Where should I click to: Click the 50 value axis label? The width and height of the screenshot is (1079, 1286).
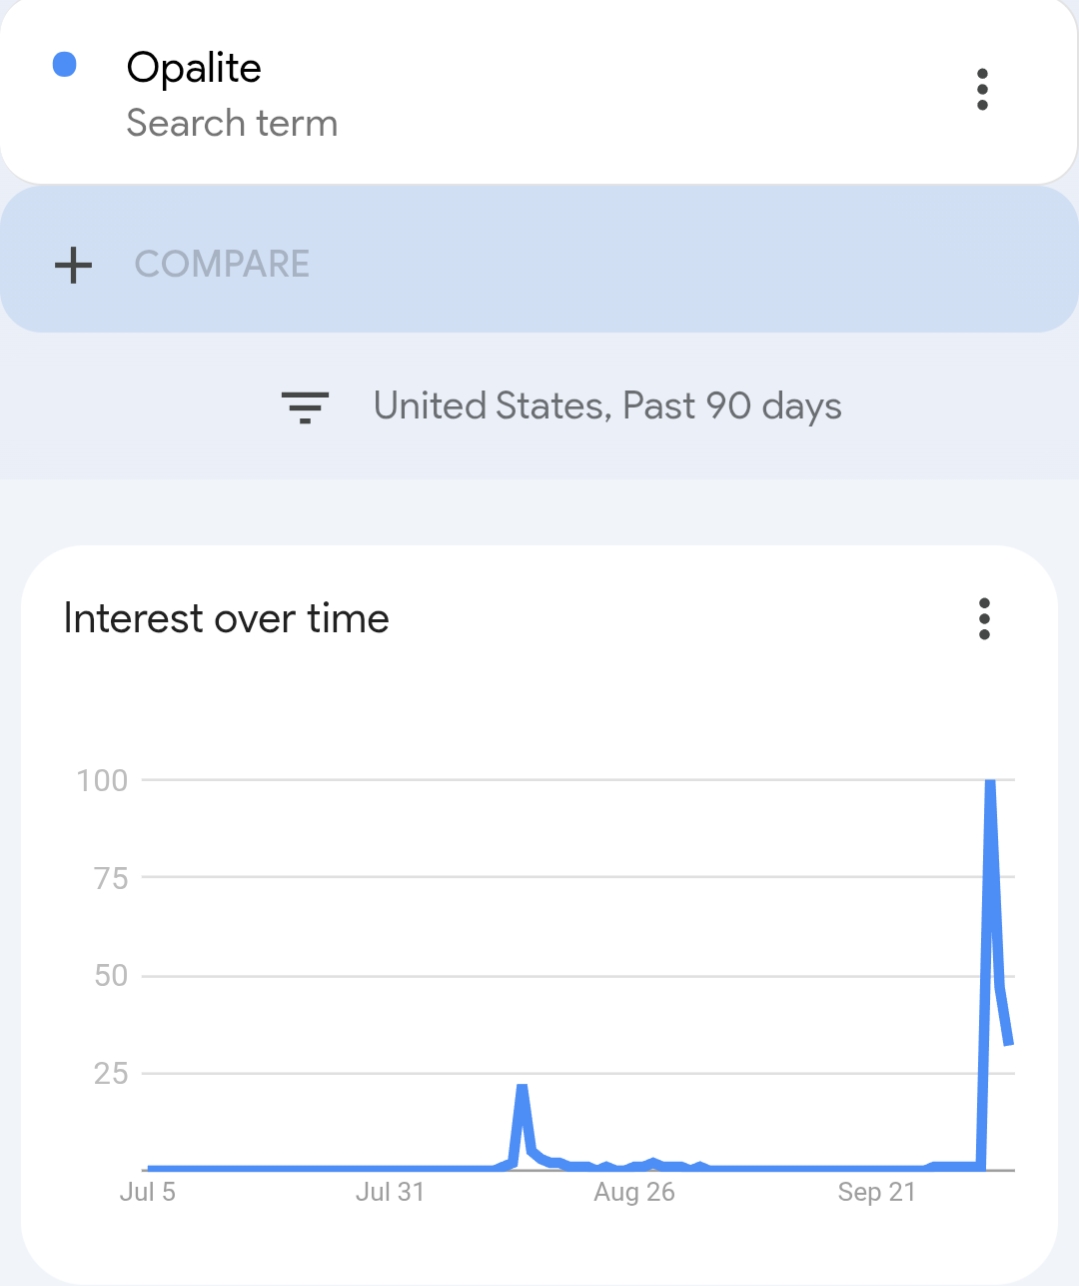pyautogui.click(x=111, y=975)
